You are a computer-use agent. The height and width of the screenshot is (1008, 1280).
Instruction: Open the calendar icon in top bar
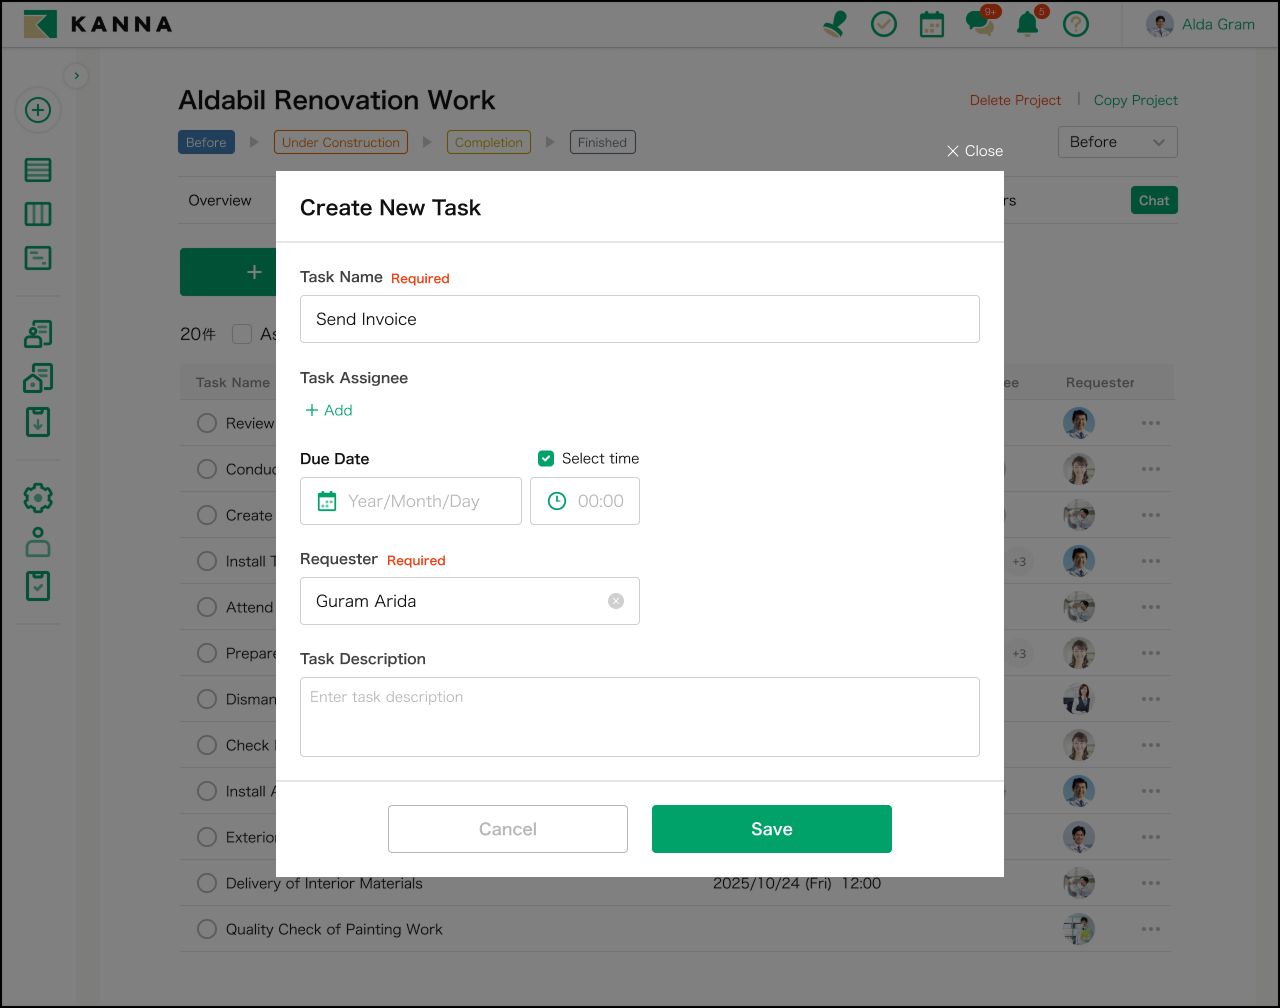click(932, 24)
